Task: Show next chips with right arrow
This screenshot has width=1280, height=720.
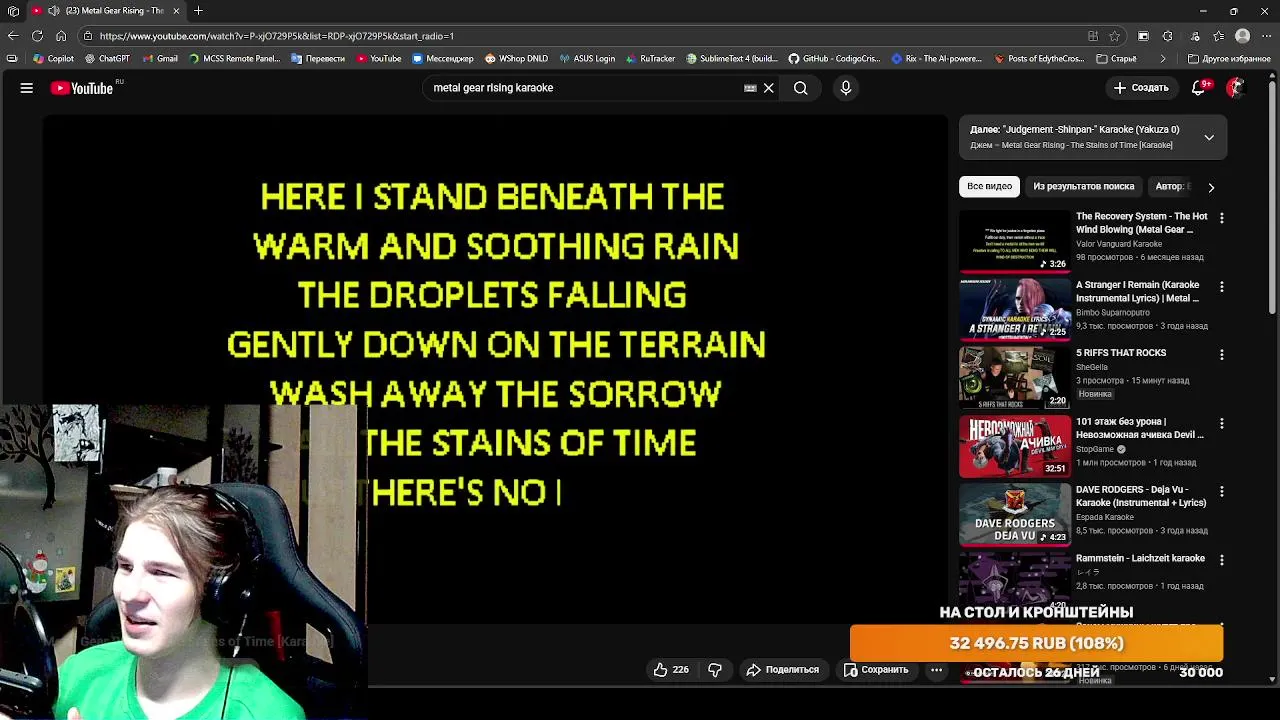Action: coord(1211,187)
